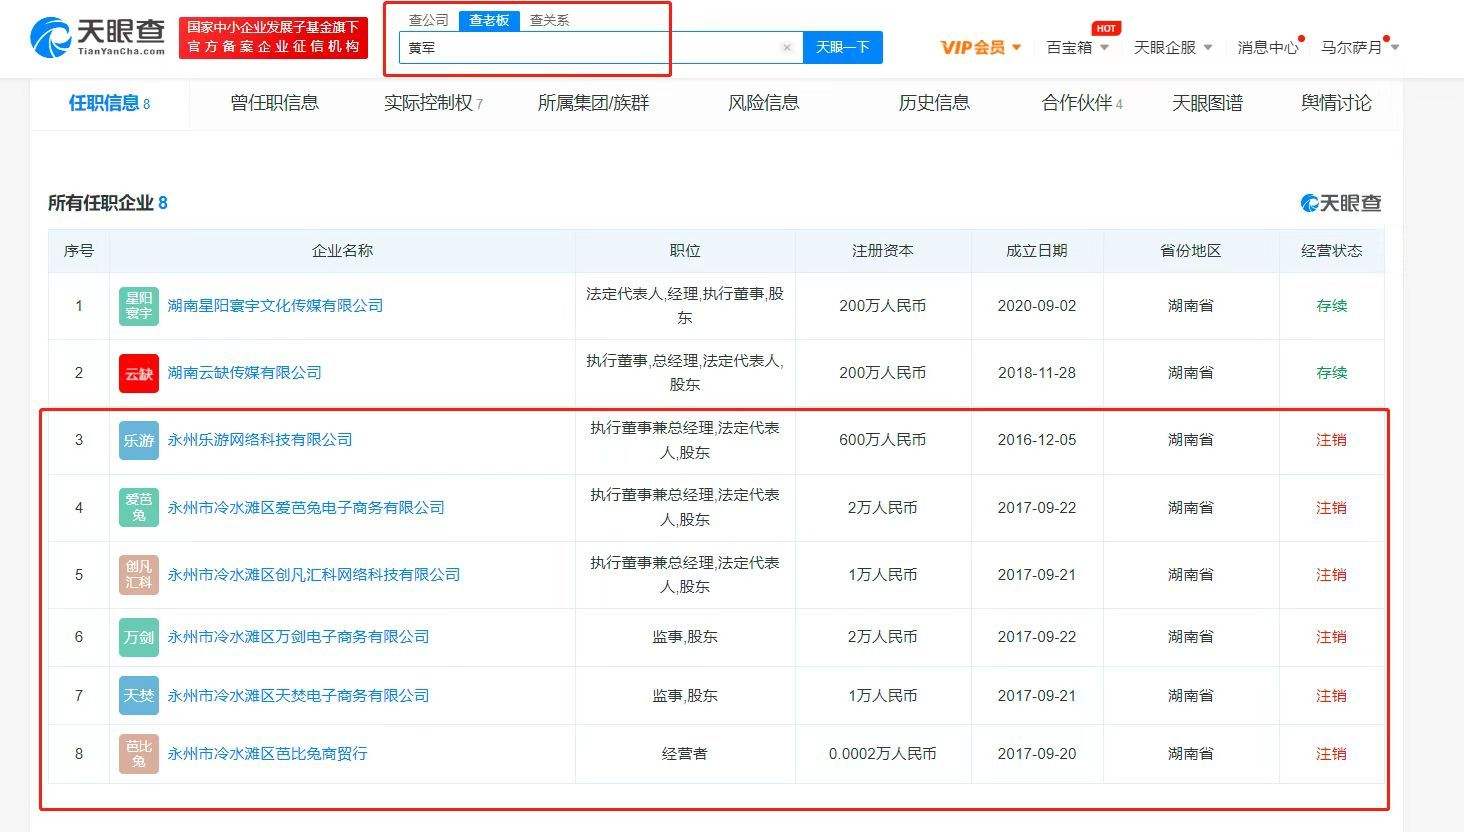The height and width of the screenshot is (832, 1464).
Task: Clear the search box with X icon
Action: [786, 47]
